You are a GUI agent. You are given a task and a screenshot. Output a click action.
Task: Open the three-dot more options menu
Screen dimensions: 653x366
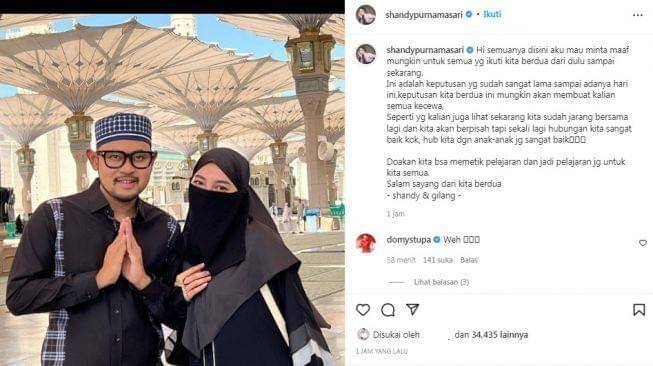(638, 15)
